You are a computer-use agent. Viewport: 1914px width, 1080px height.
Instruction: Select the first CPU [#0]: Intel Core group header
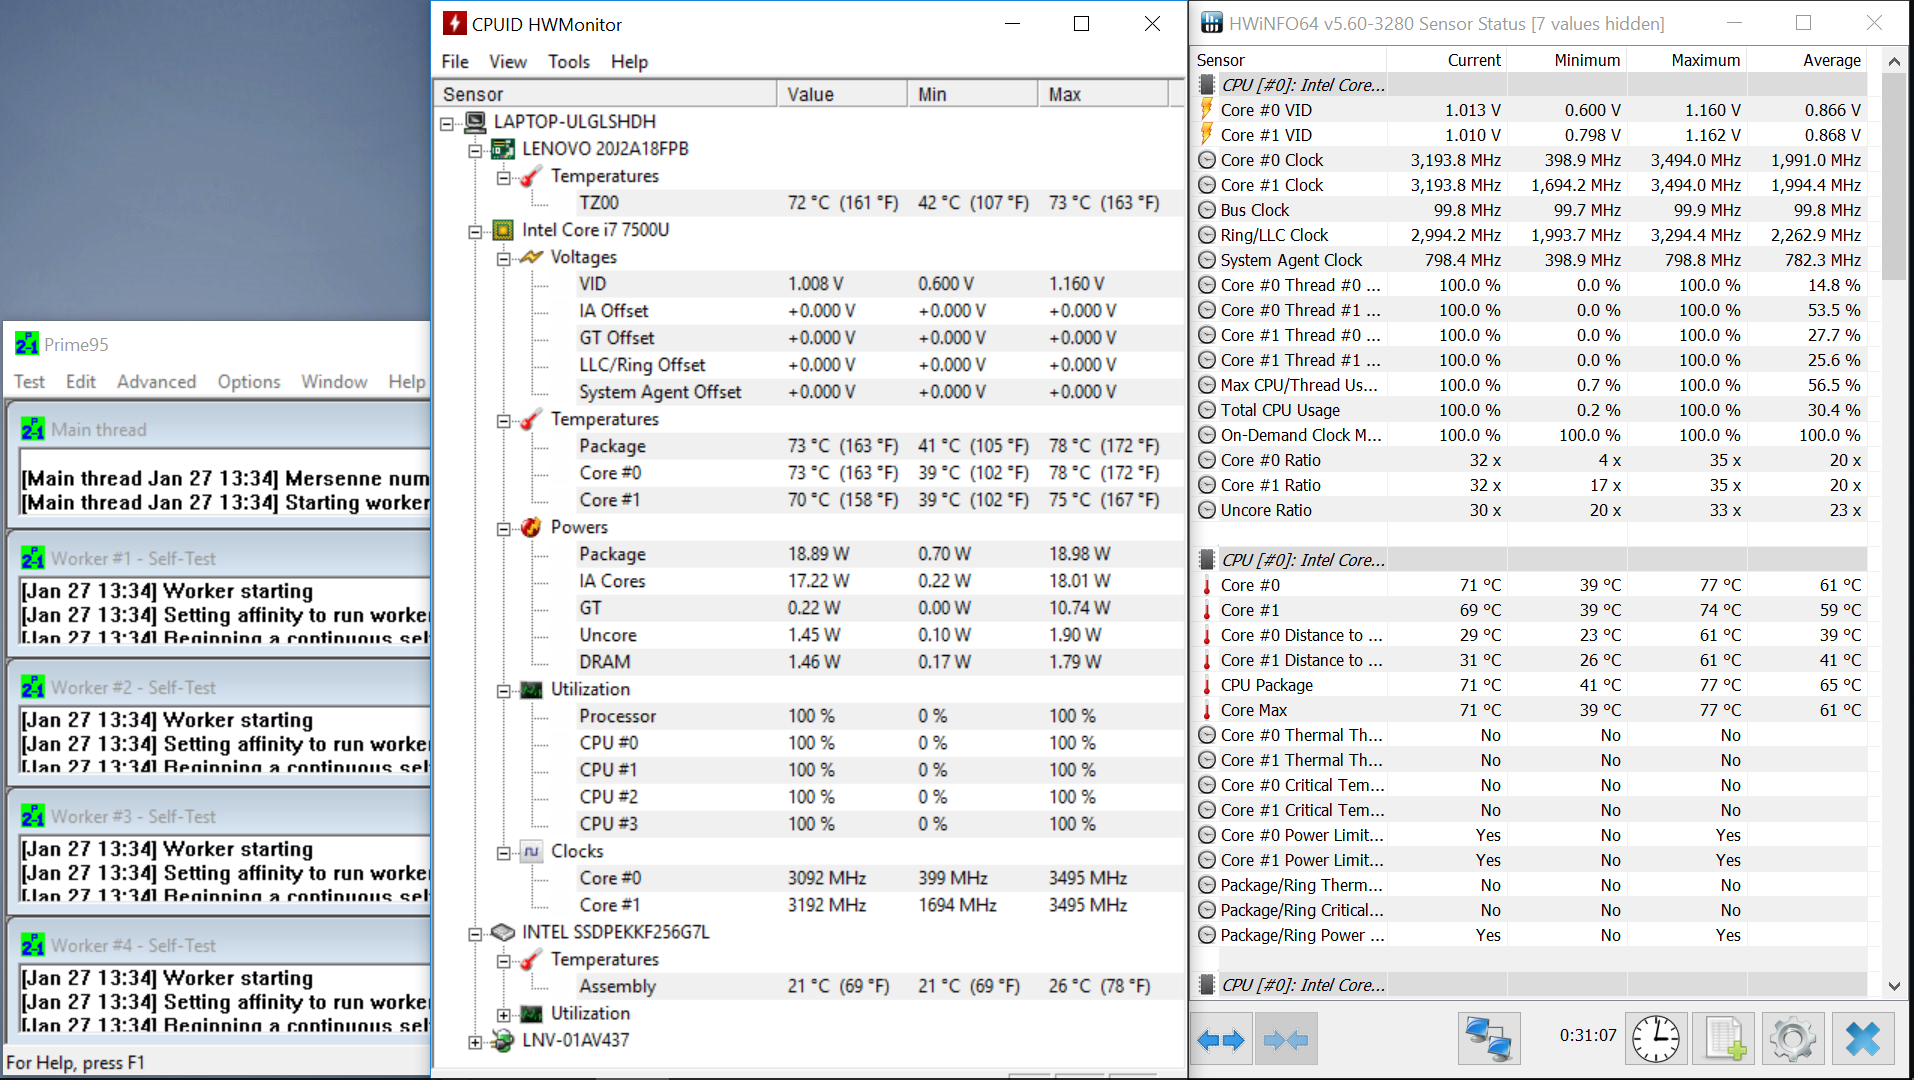pyautogui.click(x=1531, y=85)
